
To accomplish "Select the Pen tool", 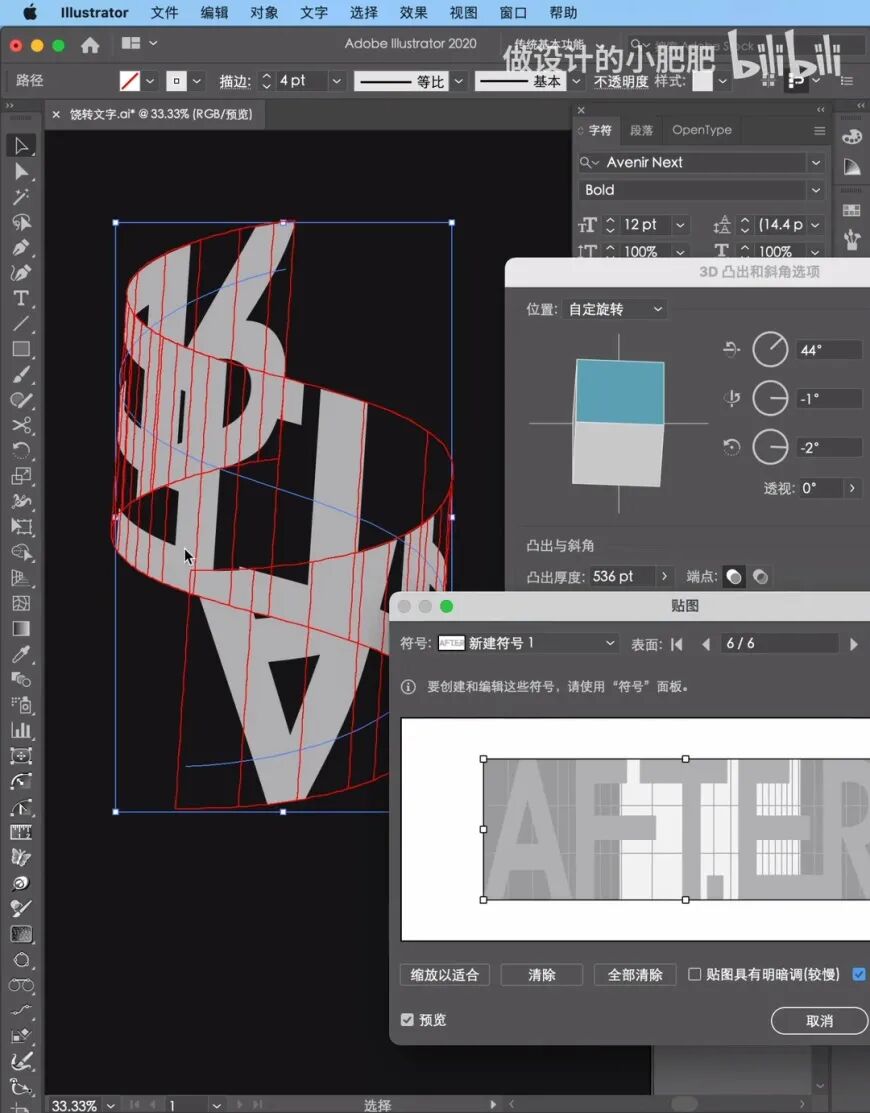I will pos(21,248).
